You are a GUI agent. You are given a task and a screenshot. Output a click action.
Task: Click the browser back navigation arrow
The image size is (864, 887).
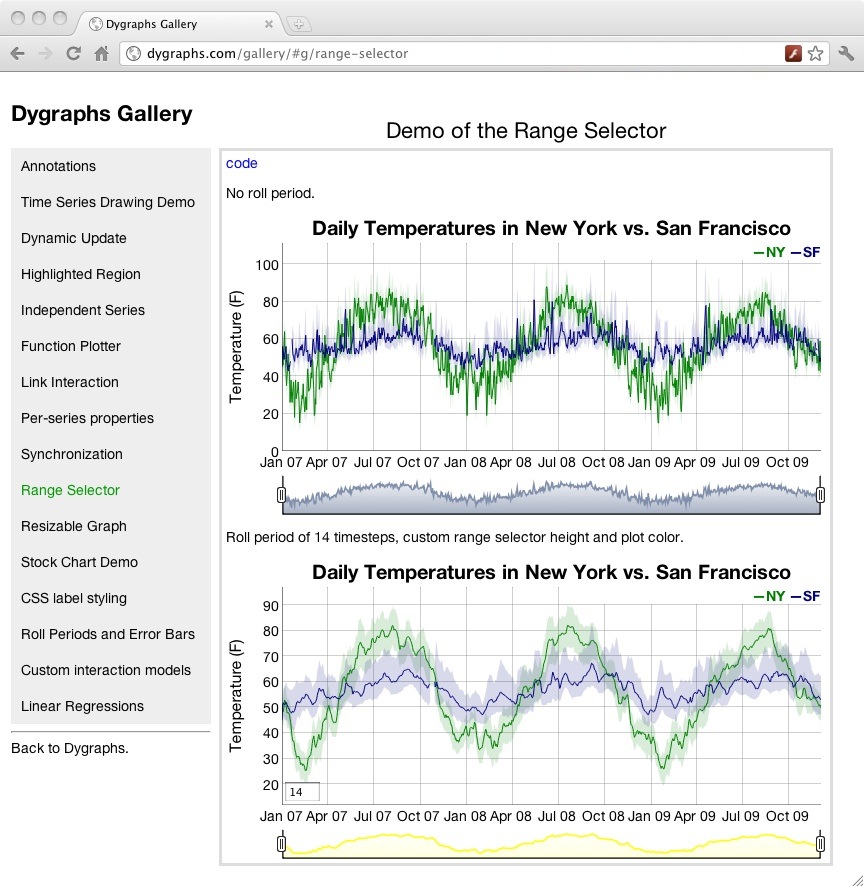click(18, 54)
